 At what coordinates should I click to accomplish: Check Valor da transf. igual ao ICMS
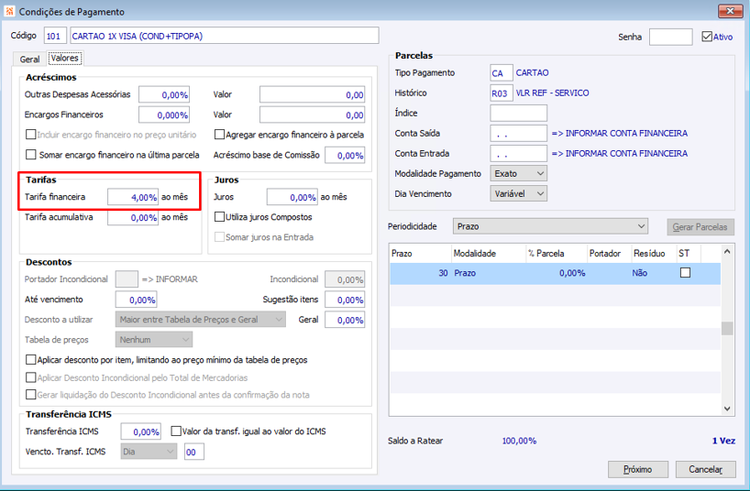point(176,431)
